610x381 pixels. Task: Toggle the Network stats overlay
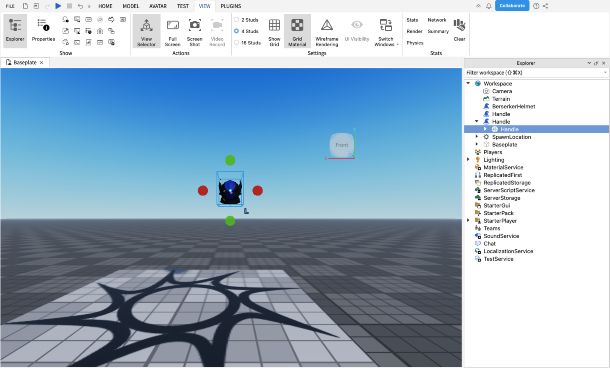437,20
